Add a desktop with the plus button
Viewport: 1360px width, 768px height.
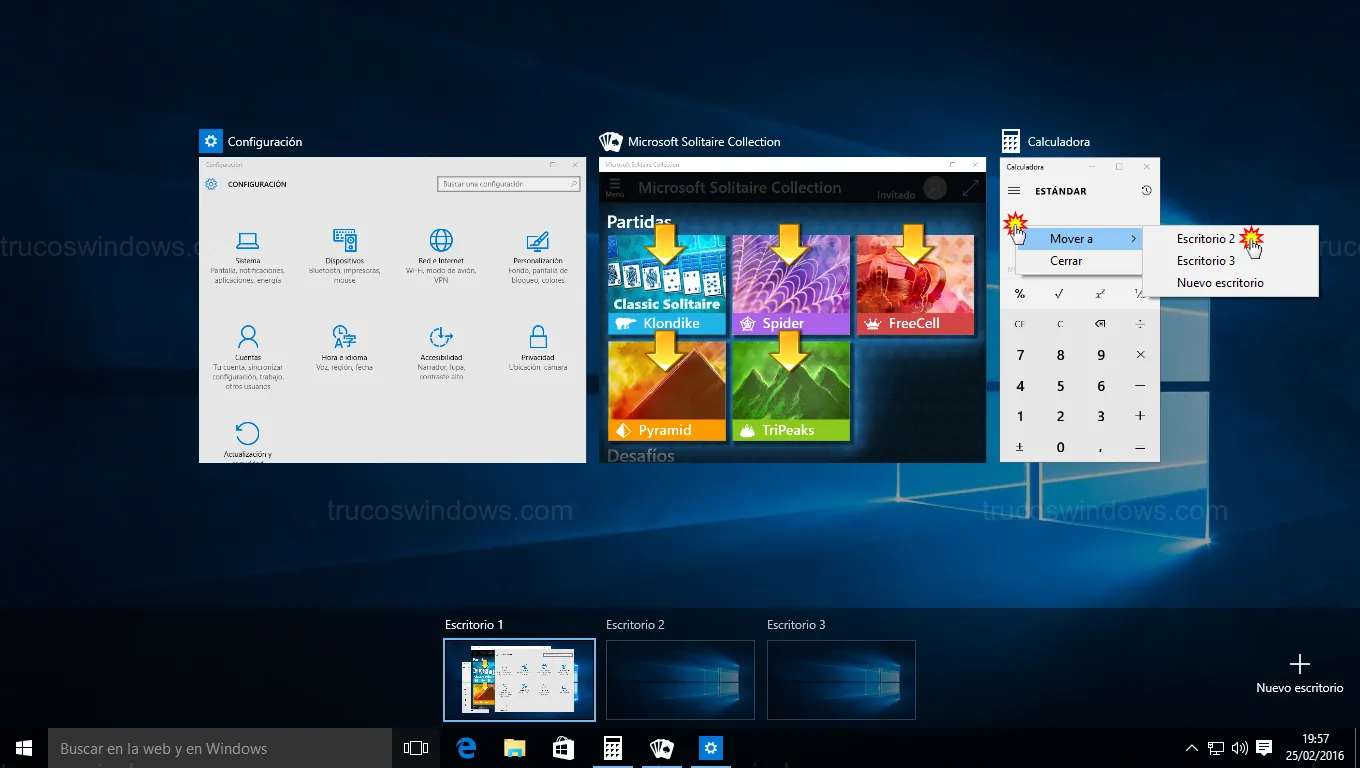[1299, 665]
